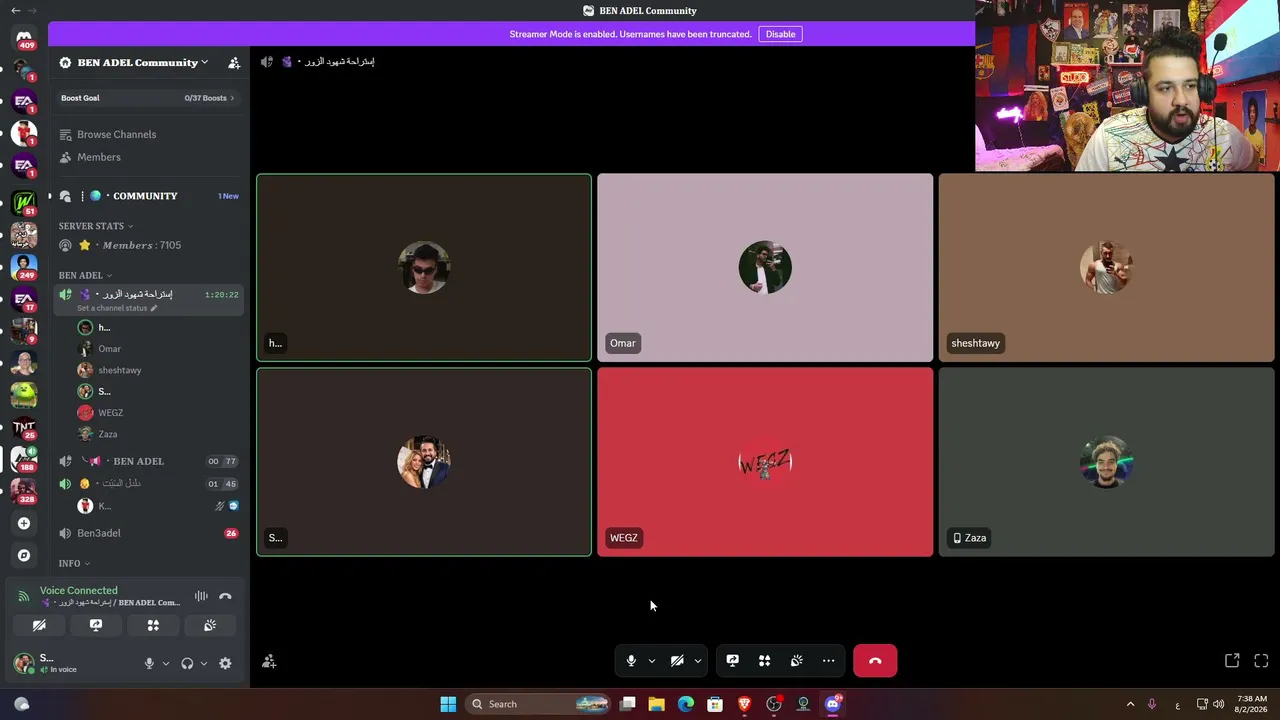Open the discover servers compass icon

tap(24, 555)
